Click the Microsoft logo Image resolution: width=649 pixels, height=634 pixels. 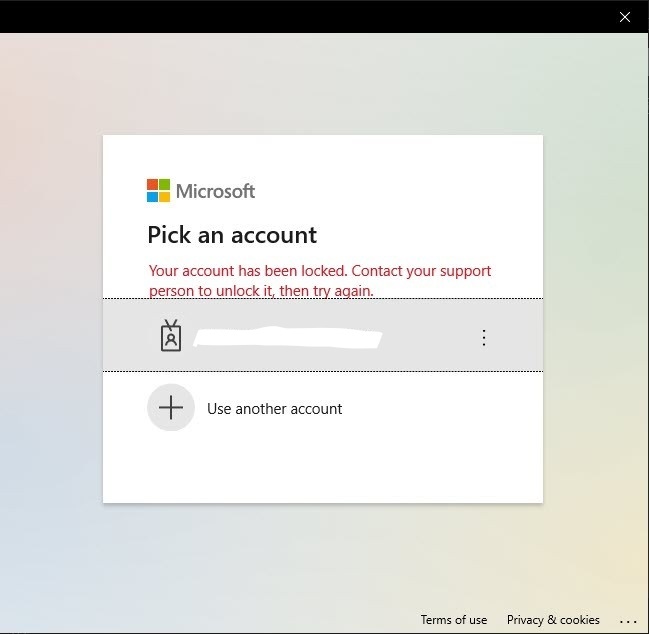[x=201, y=191]
